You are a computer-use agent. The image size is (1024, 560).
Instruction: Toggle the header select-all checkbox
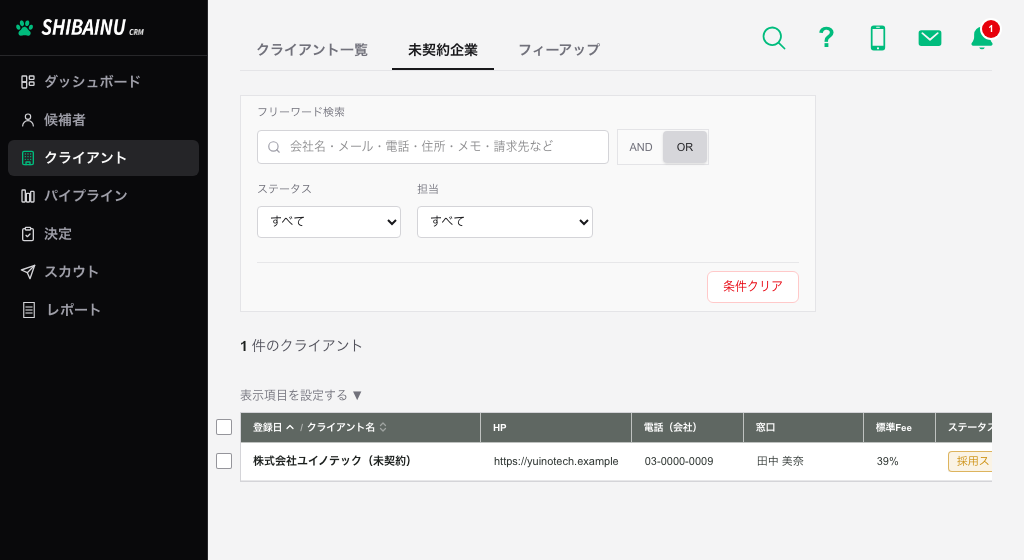[x=224, y=427]
